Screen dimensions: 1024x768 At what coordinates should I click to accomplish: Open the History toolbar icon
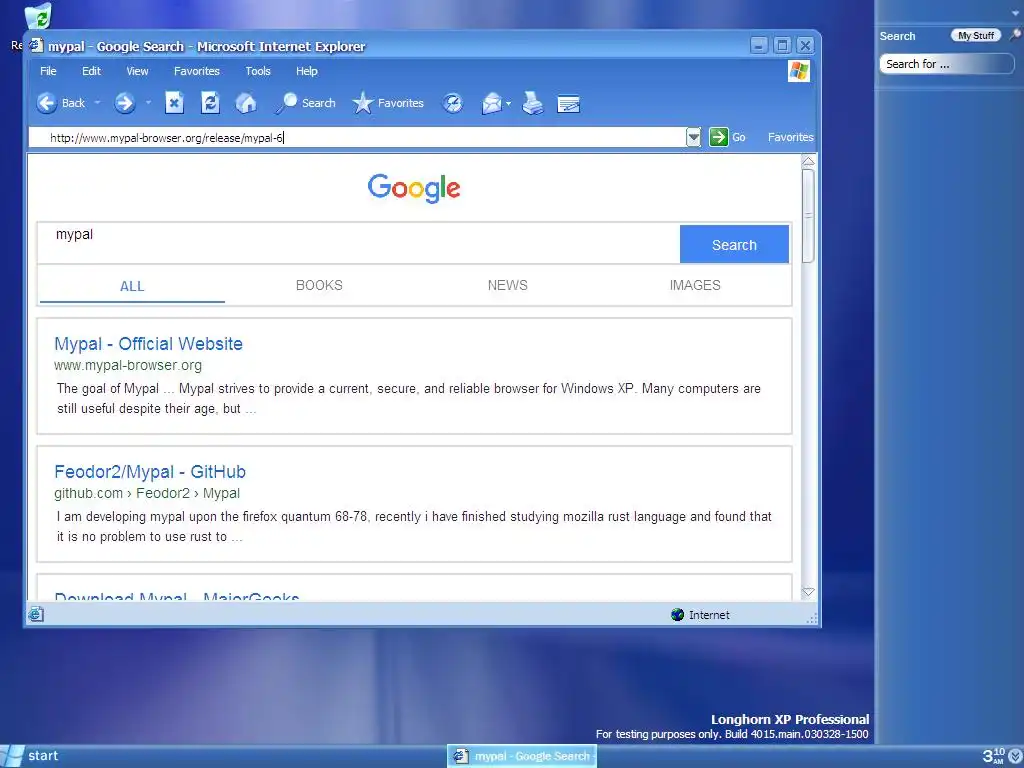(x=453, y=103)
